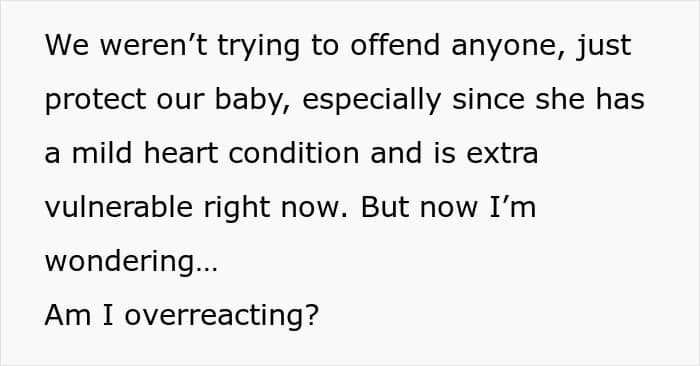The image size is (700, 366).
Task: Click the word "baby," in the paragraph
Action: point(253,101)
